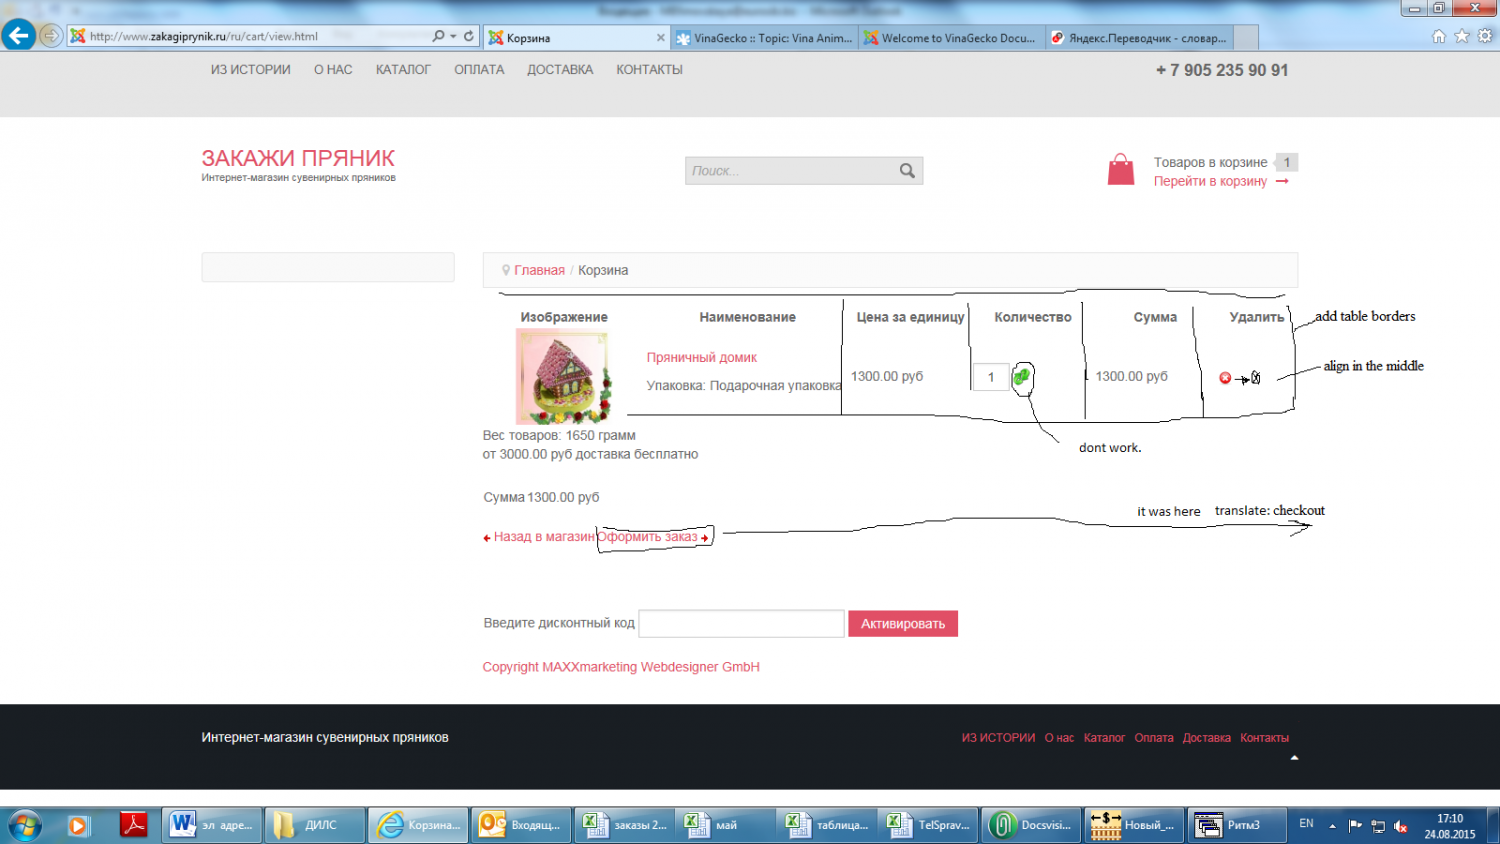Image resolution: width=1500 pixels, height=844 pixels.
Task: Show hidden system tray icons
Action: 1332,826
